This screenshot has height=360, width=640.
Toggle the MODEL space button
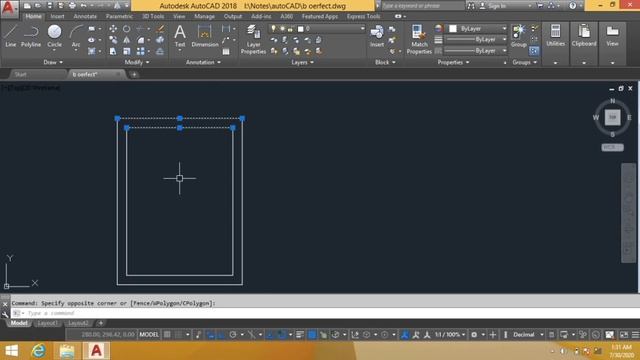[149, 335]
